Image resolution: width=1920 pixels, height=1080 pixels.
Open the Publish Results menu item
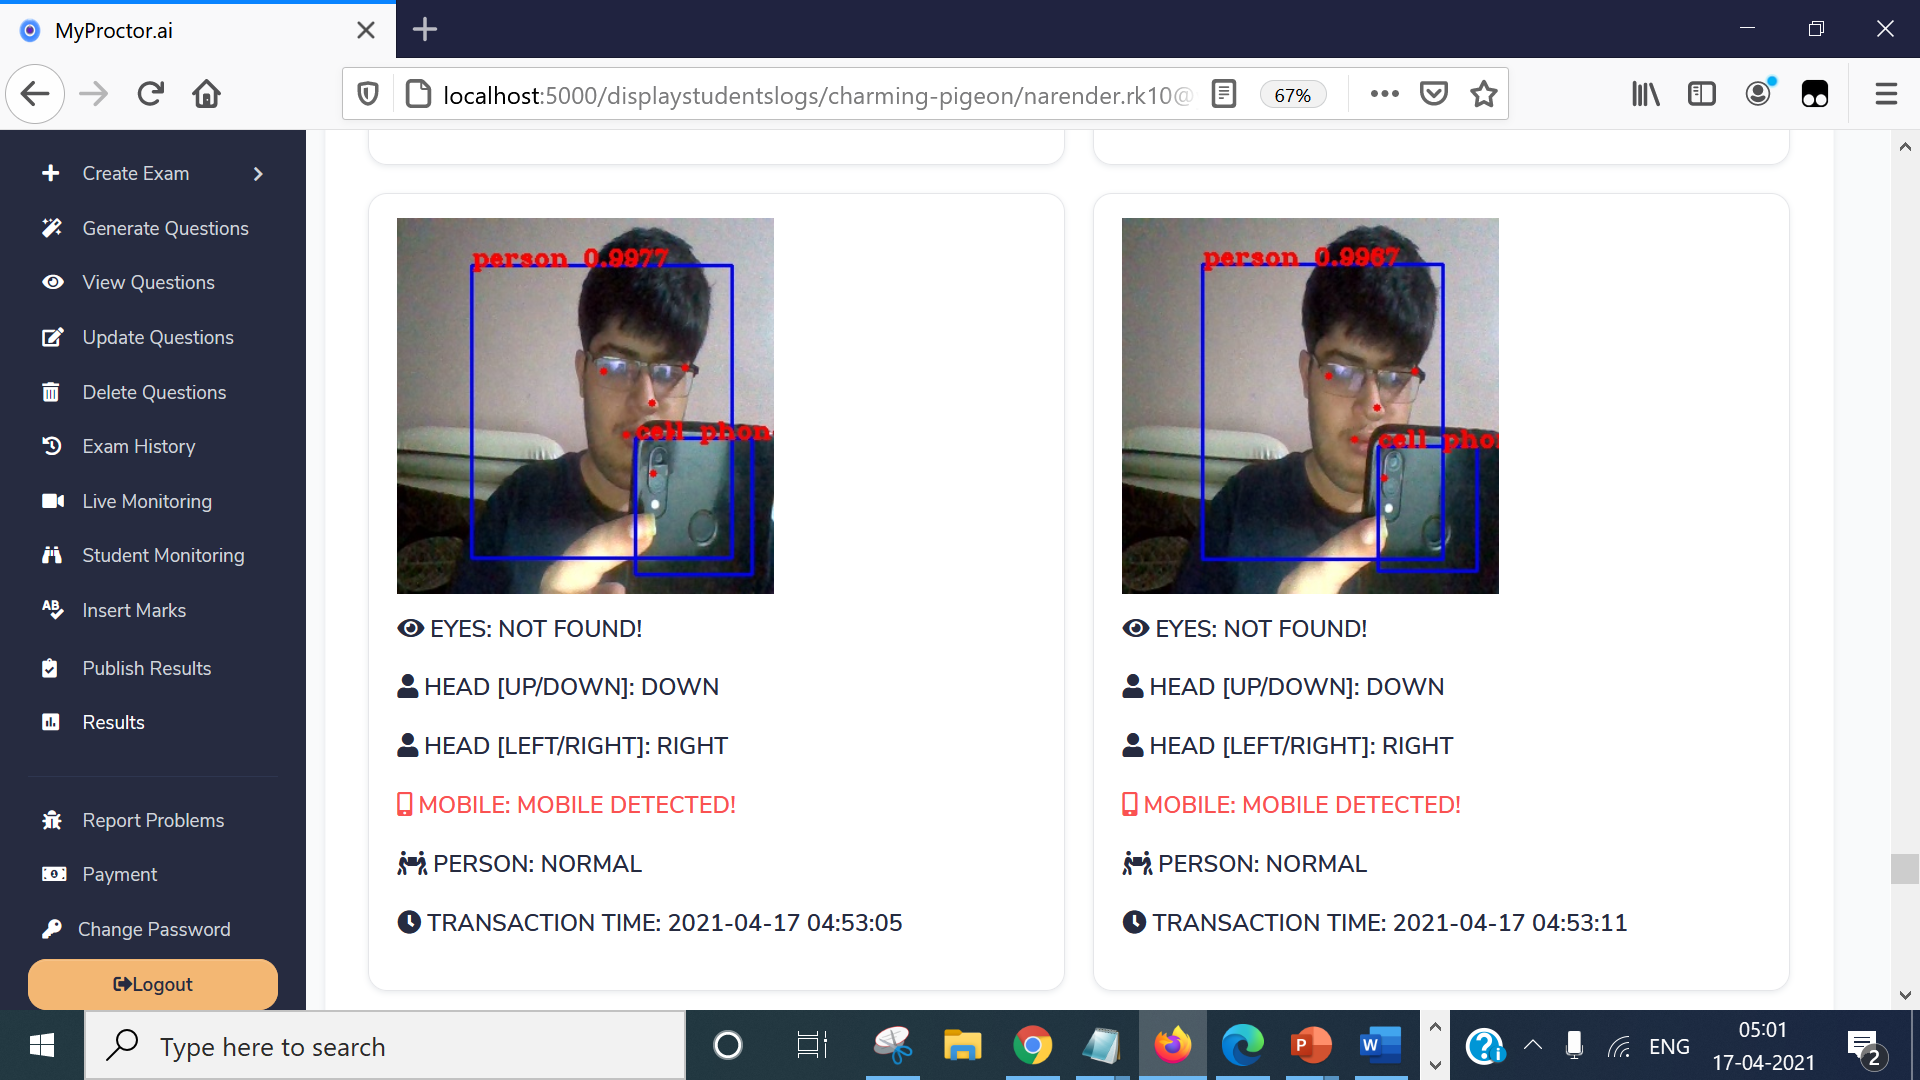pos(146,668)
